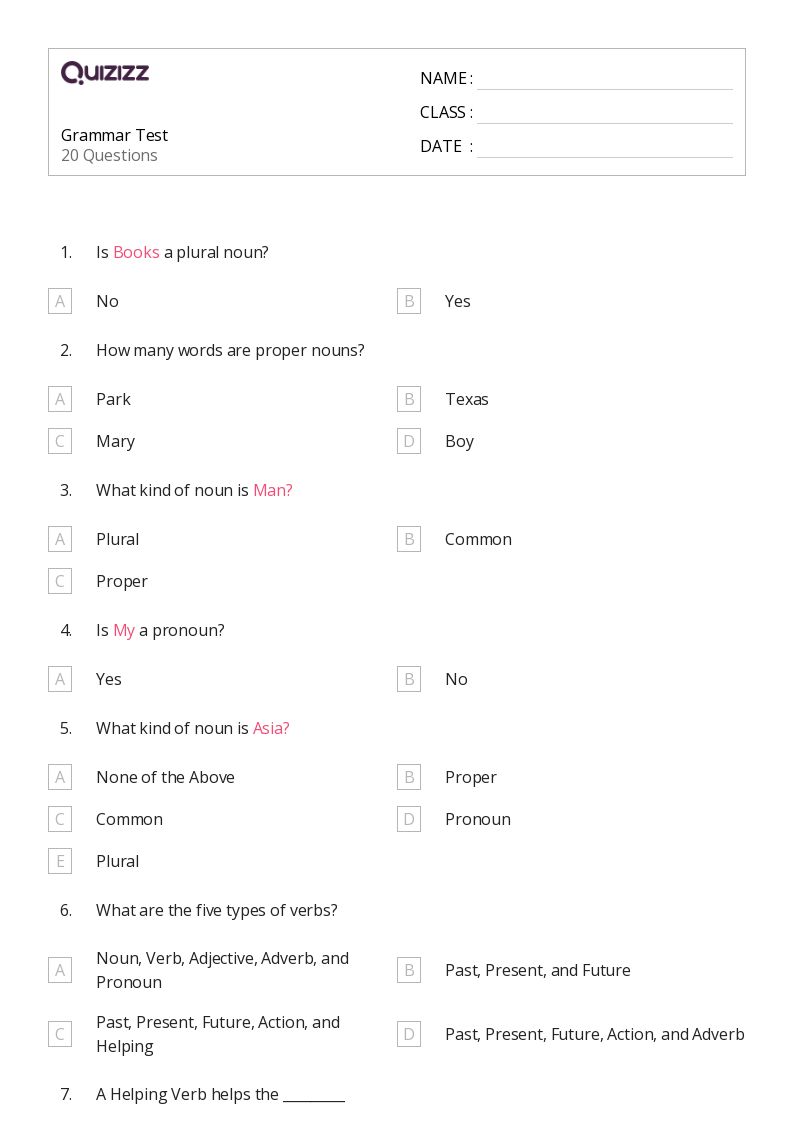Click the NAME input line
Viewport: 794px width, 1123px height.
(604, 79)
